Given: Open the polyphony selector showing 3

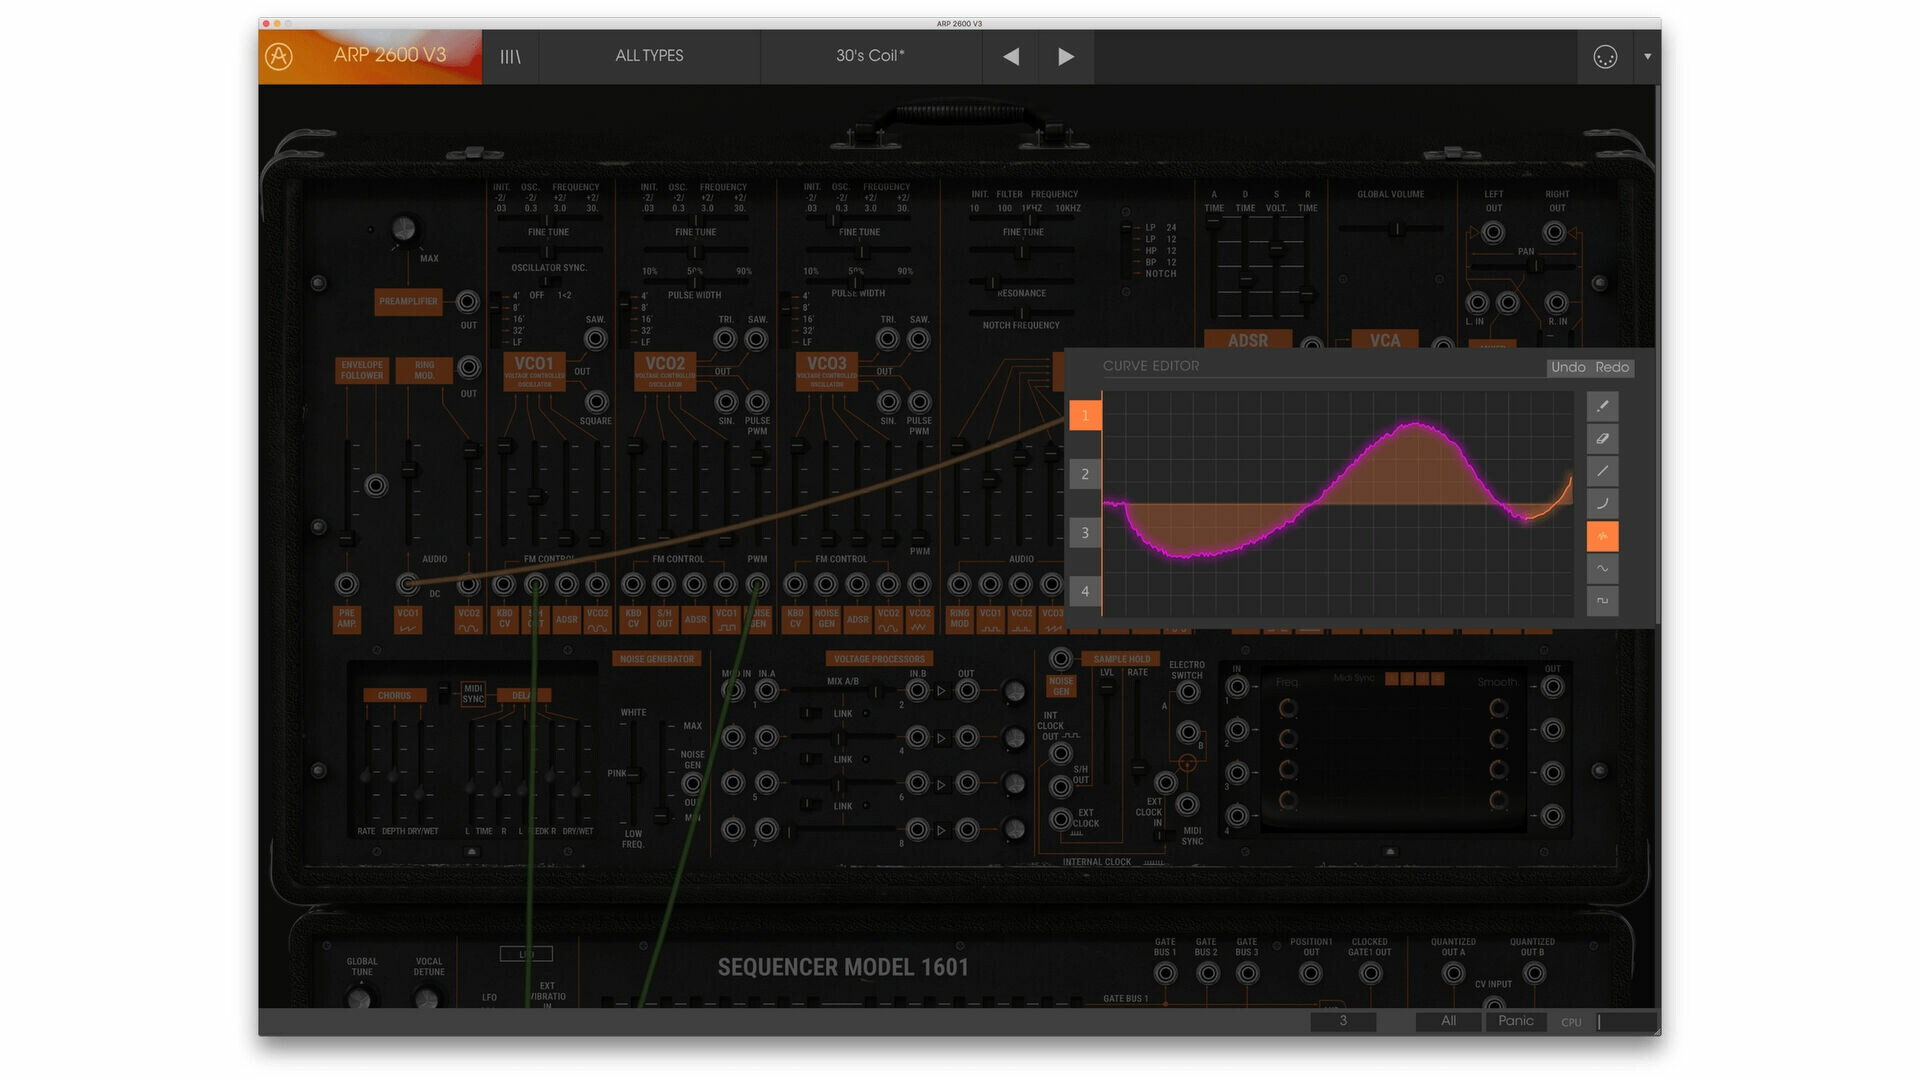Looking at the screenshot, I should click(1343, 1021).
